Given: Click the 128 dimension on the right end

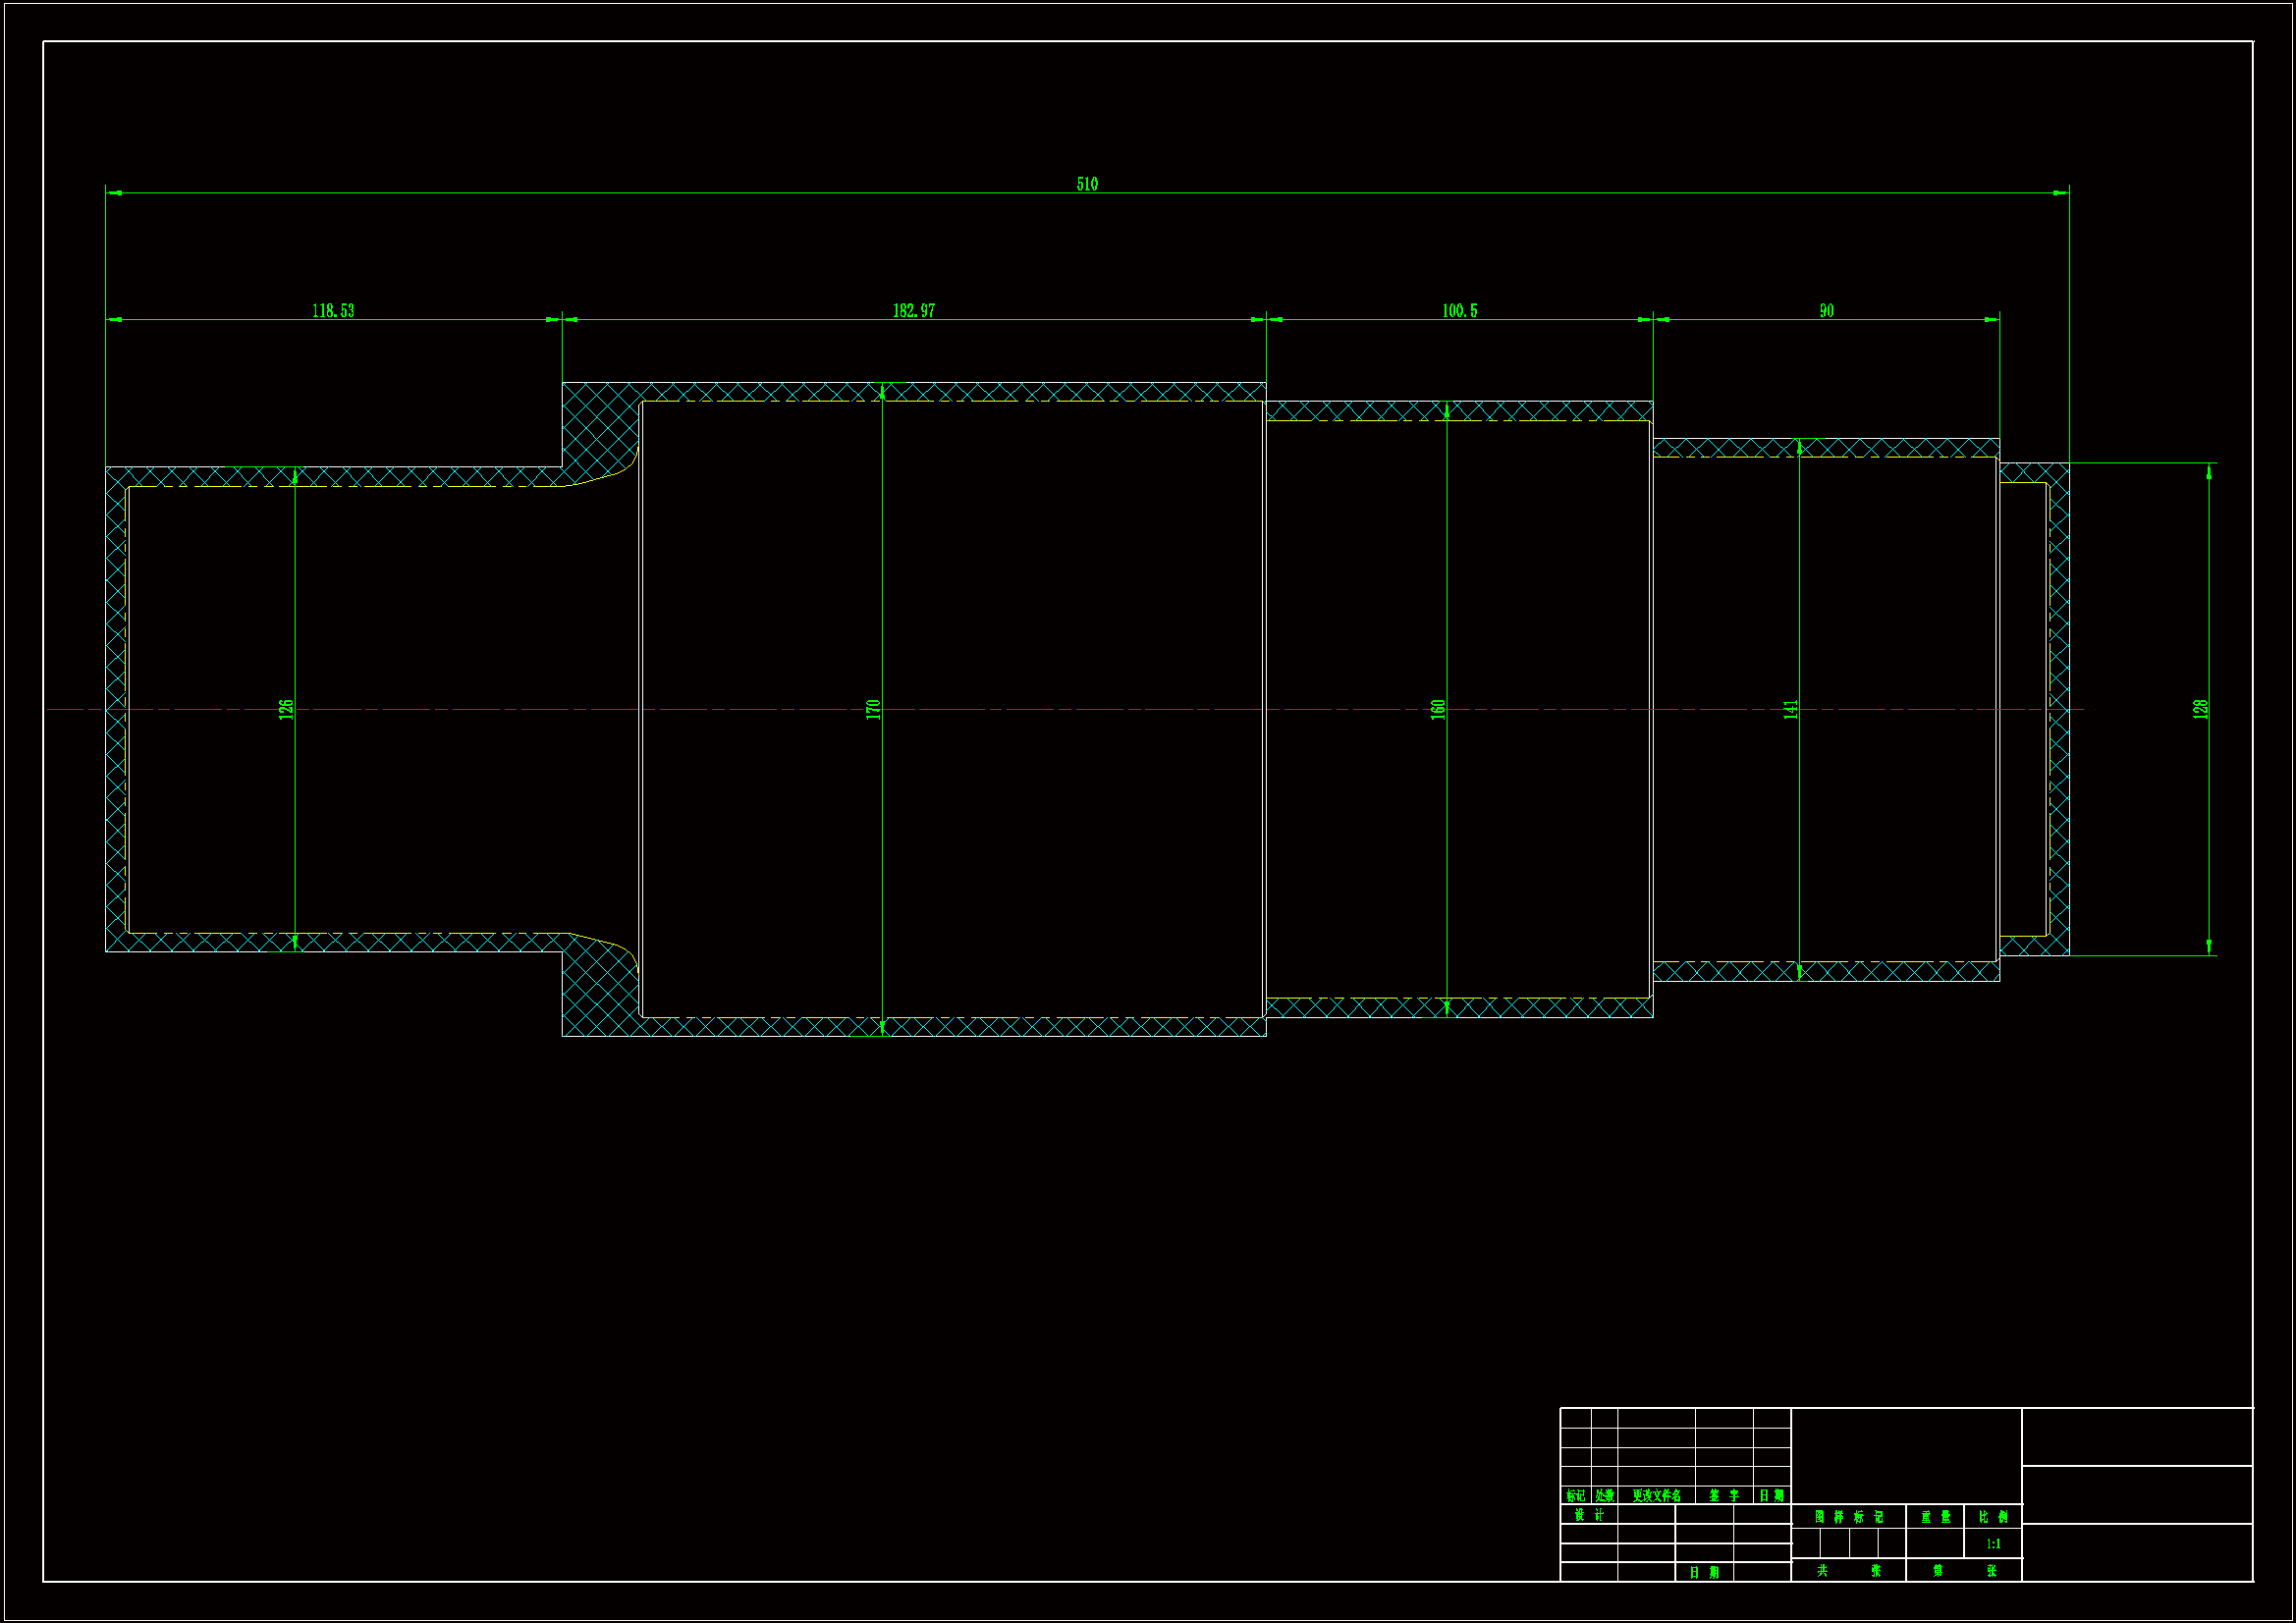Looking at the screenshot, I should pyautogui.click(x=2200, y=709).
